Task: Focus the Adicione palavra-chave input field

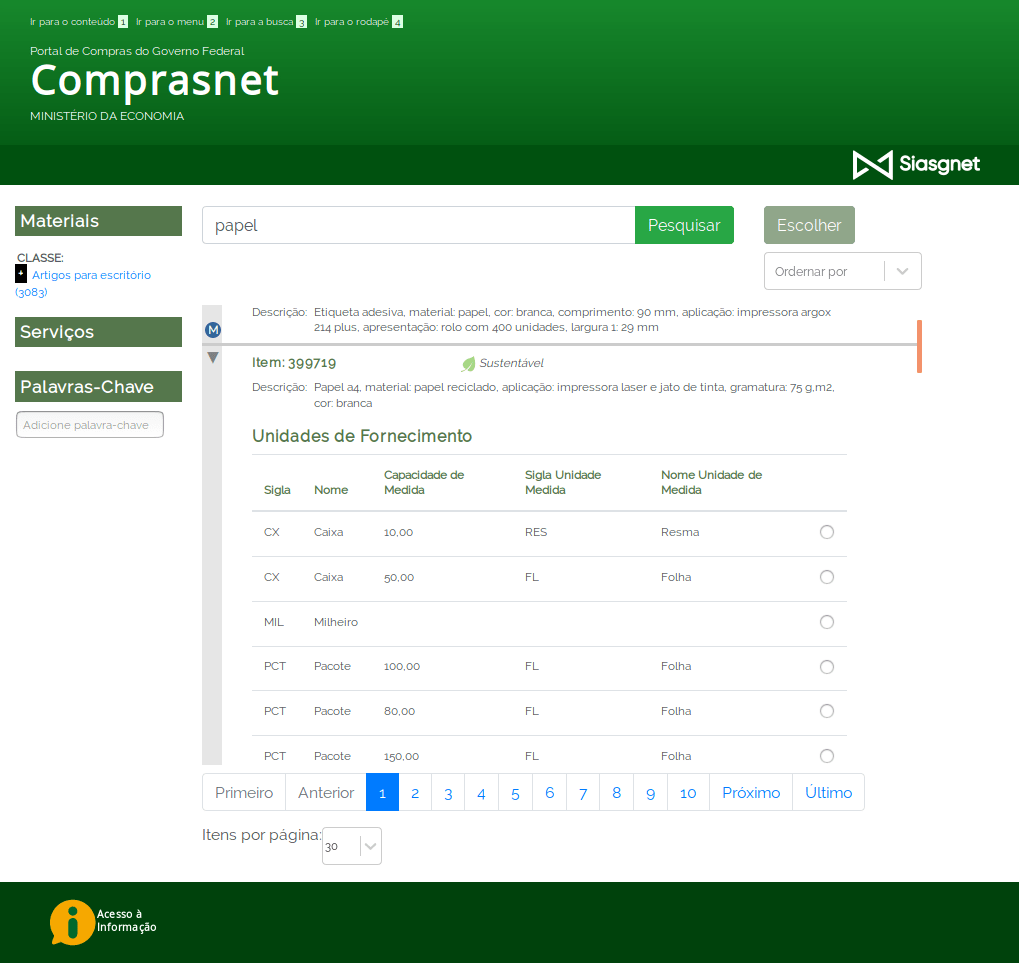Action: point(90,425)
